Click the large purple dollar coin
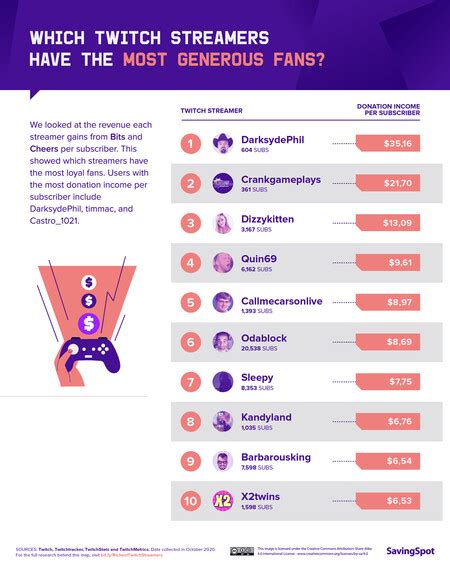Screen dimensions: 450x567 pos(89,323)
